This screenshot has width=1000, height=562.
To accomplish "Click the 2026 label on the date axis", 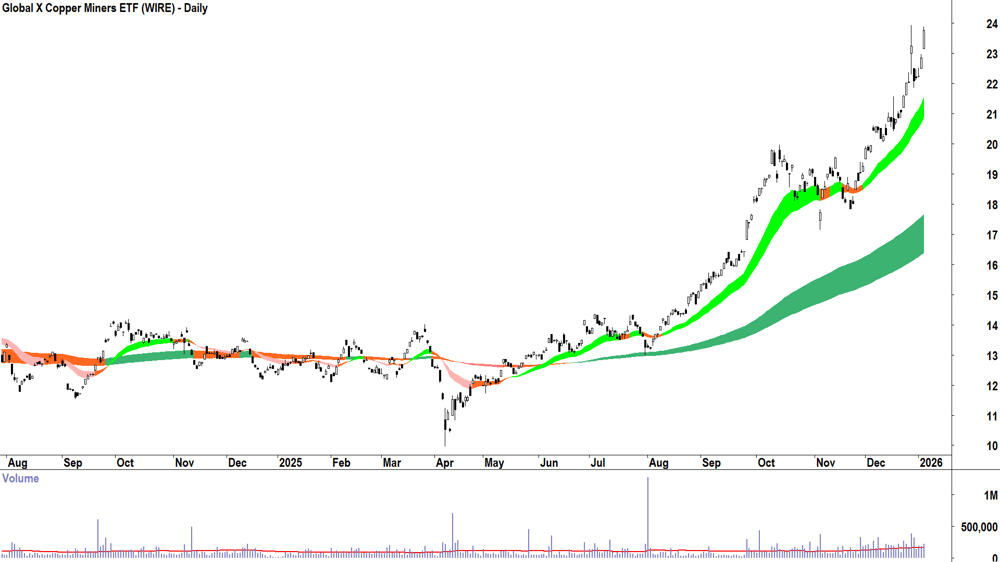I will (x=931, y=463).
